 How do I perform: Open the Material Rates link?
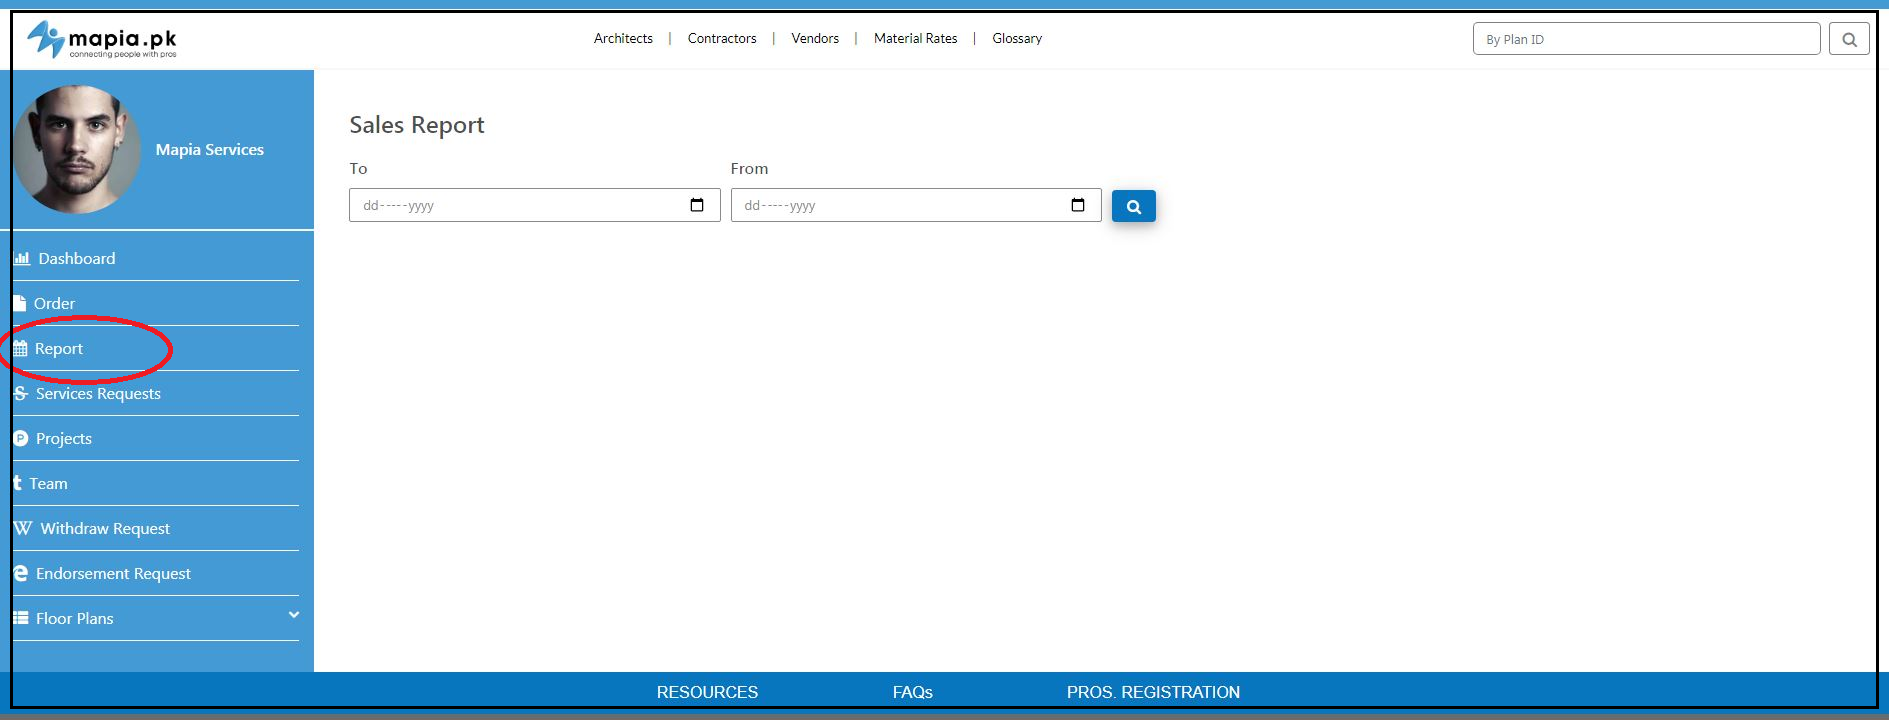[915, 38]
